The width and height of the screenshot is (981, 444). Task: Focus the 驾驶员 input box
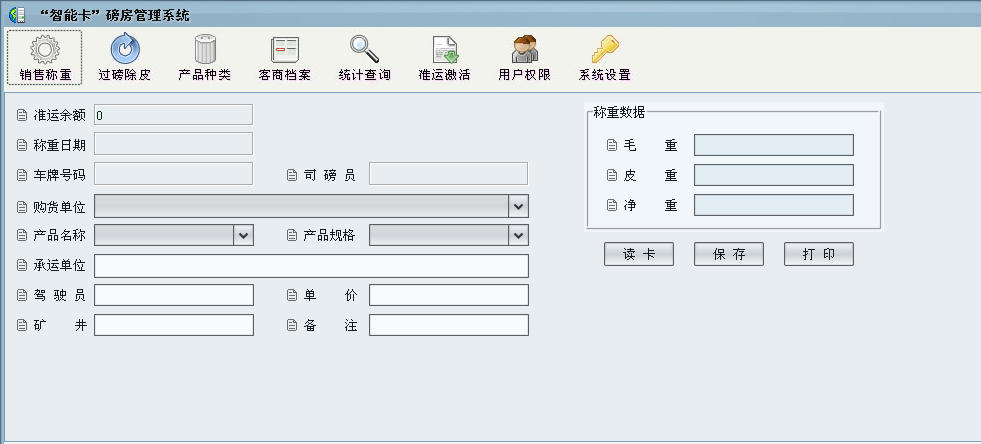click(174, 295)
